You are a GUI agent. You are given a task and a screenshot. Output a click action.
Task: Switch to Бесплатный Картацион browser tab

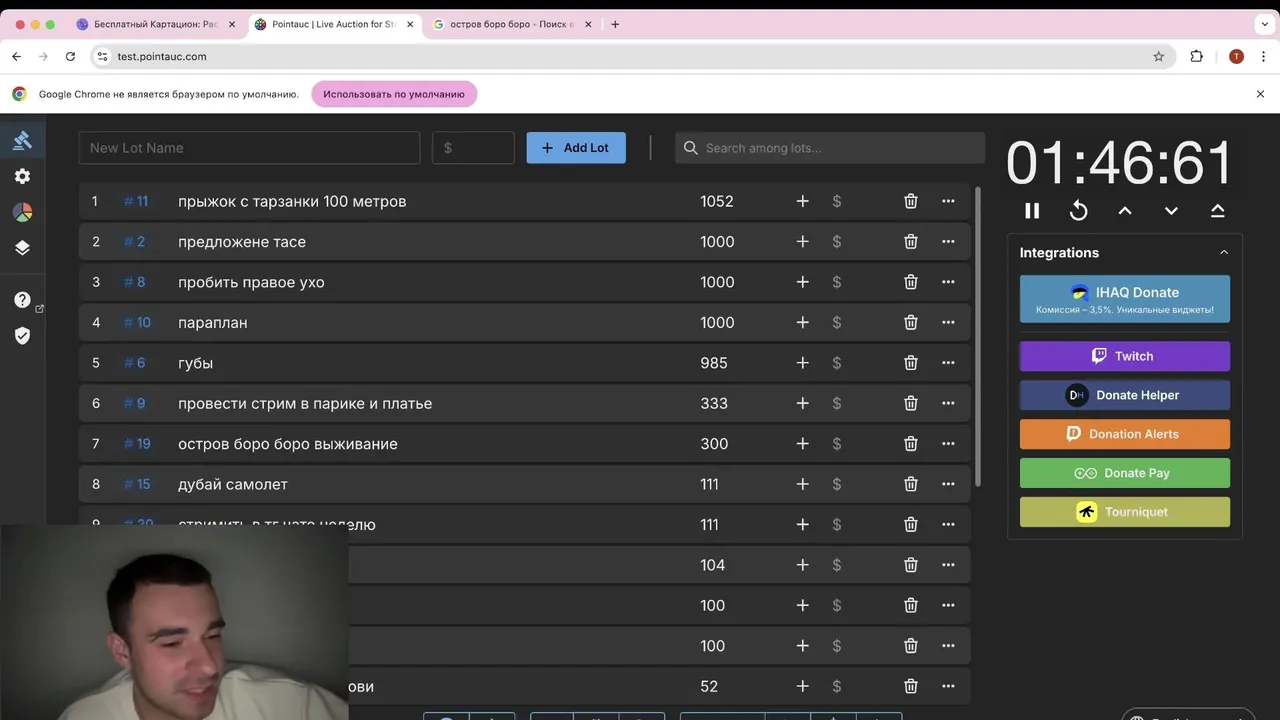click(155, 24)
